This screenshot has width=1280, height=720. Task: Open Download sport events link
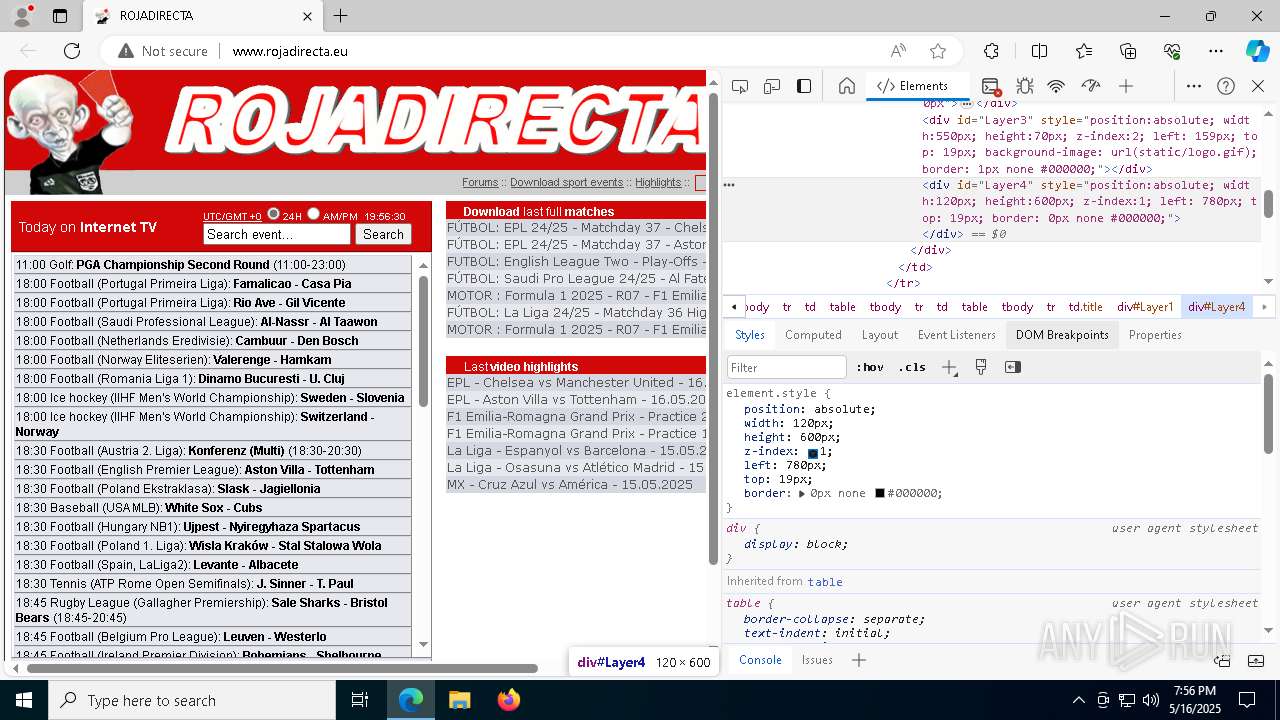tap(566, 182)
